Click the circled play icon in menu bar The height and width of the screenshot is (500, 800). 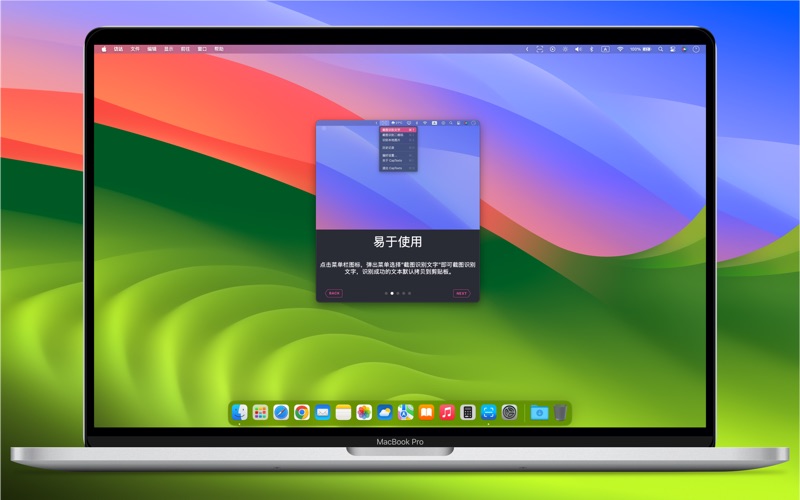tap(553, 49)
